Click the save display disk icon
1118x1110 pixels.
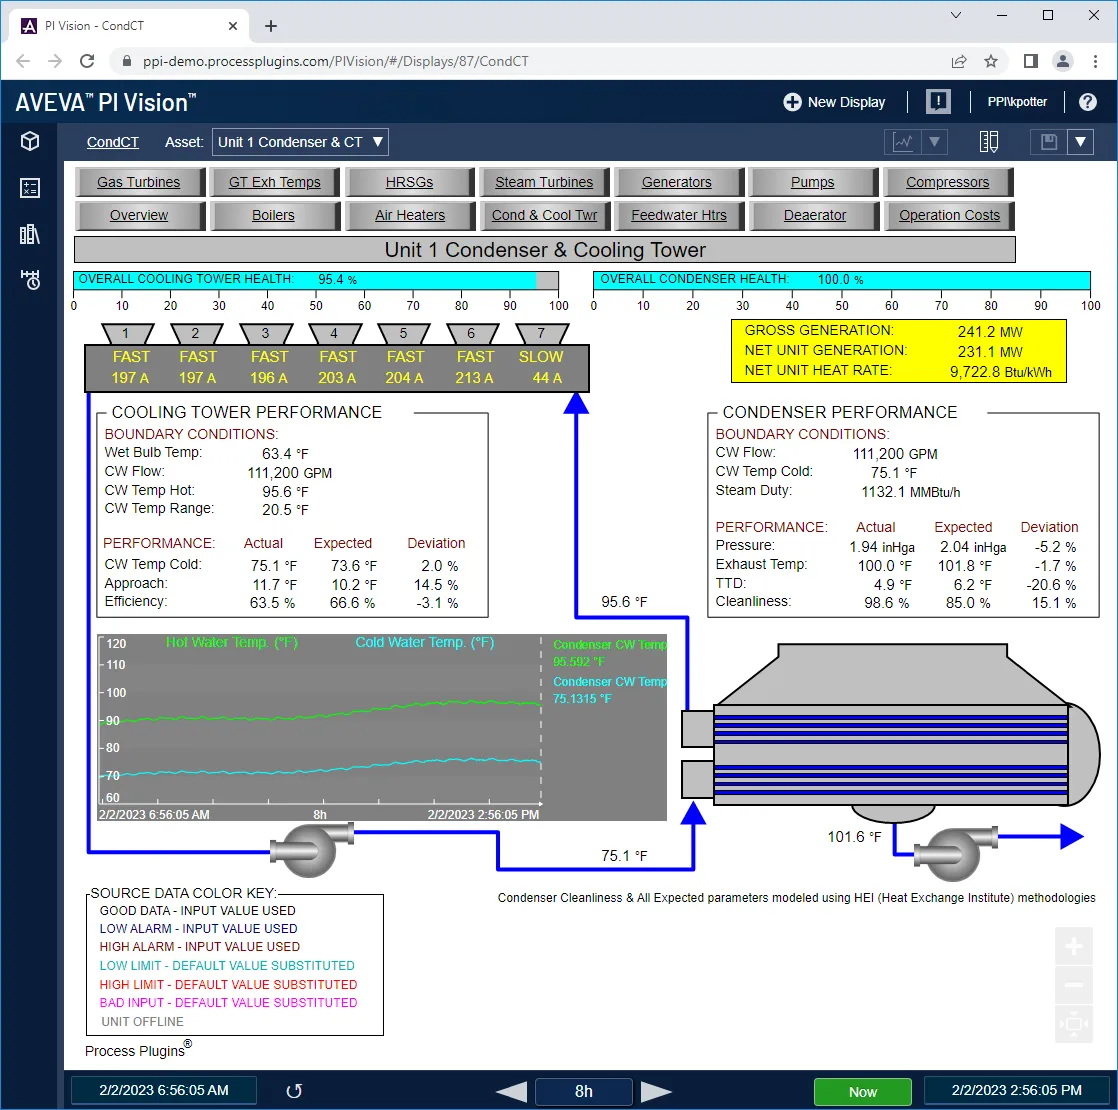(1049, 142)
